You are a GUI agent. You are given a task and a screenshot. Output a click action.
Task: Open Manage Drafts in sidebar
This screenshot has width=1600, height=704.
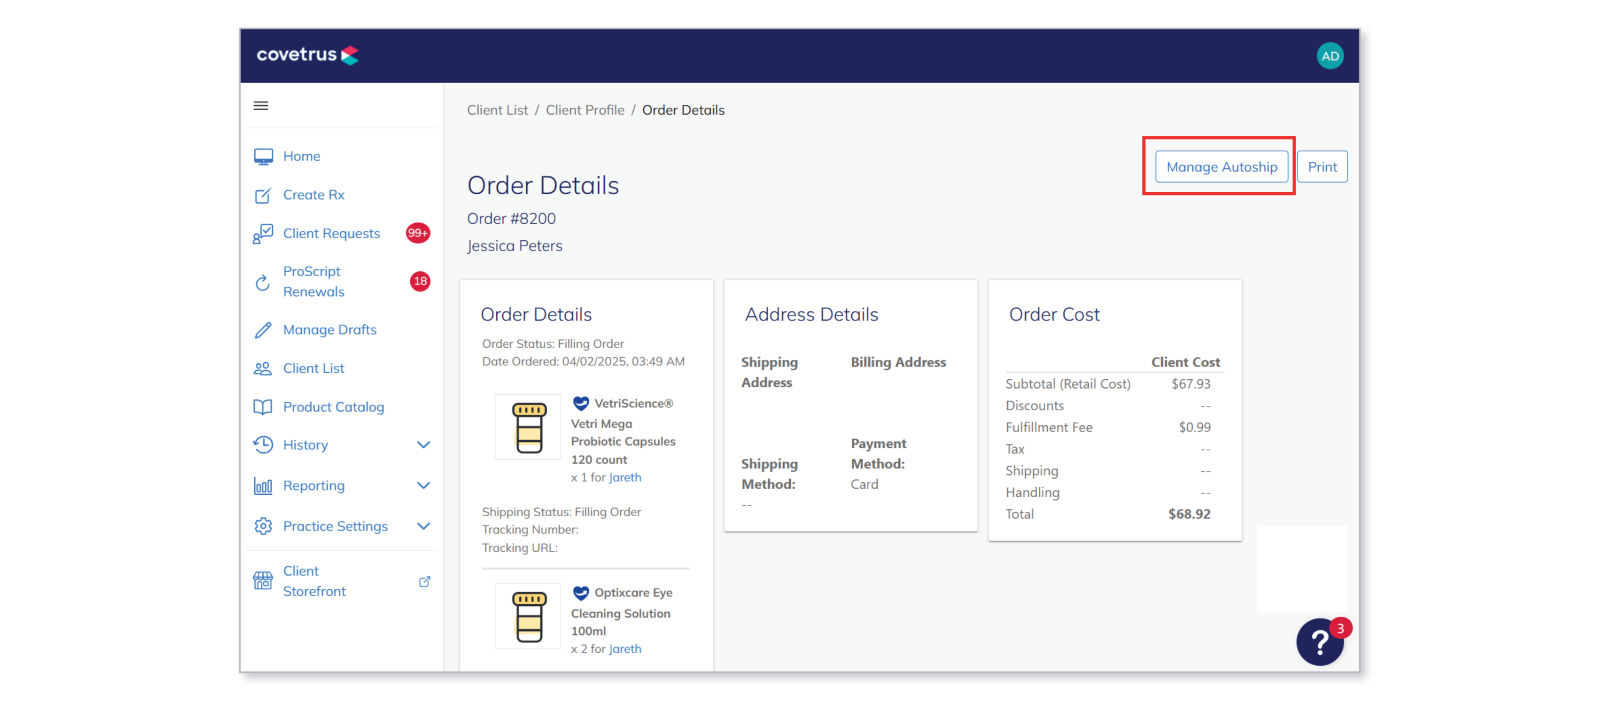coord(329,330)
